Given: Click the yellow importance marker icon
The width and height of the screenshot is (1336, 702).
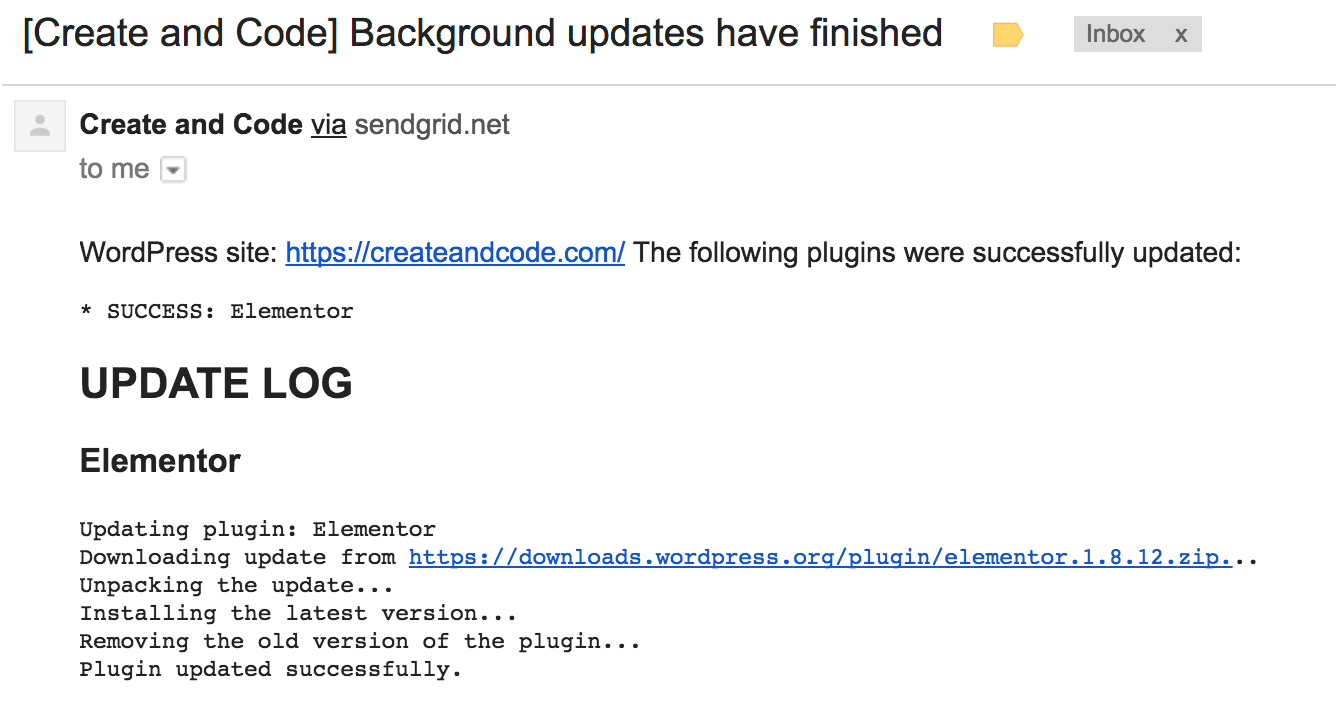Looking at the screenshot, I should (1007, 36).
